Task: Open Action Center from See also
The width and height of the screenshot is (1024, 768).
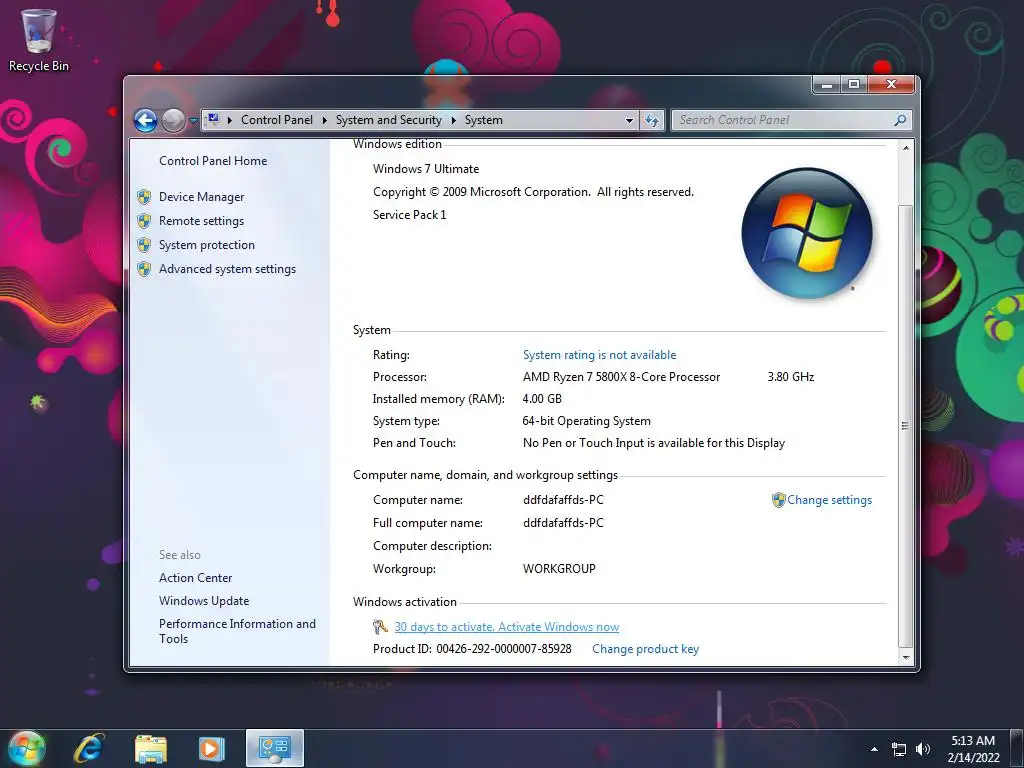Action: (195, 578)
